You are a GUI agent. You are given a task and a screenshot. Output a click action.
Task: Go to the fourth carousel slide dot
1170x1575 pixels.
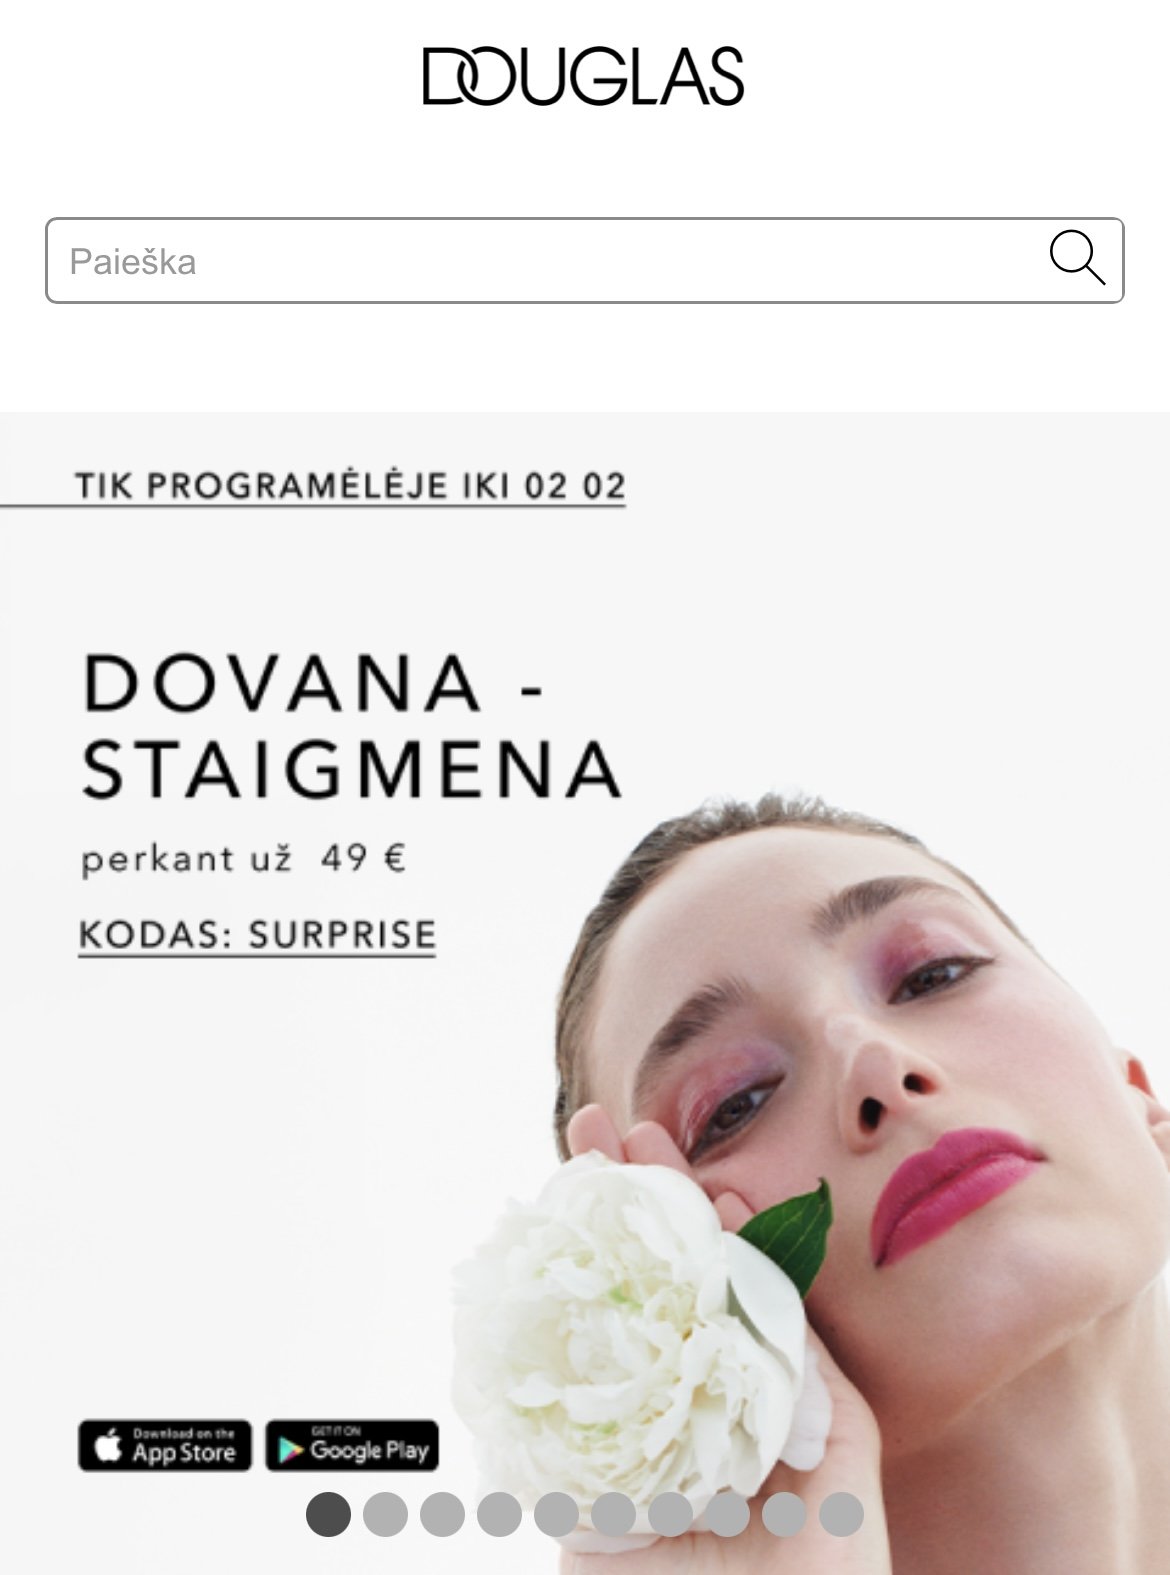(499, 1514)
